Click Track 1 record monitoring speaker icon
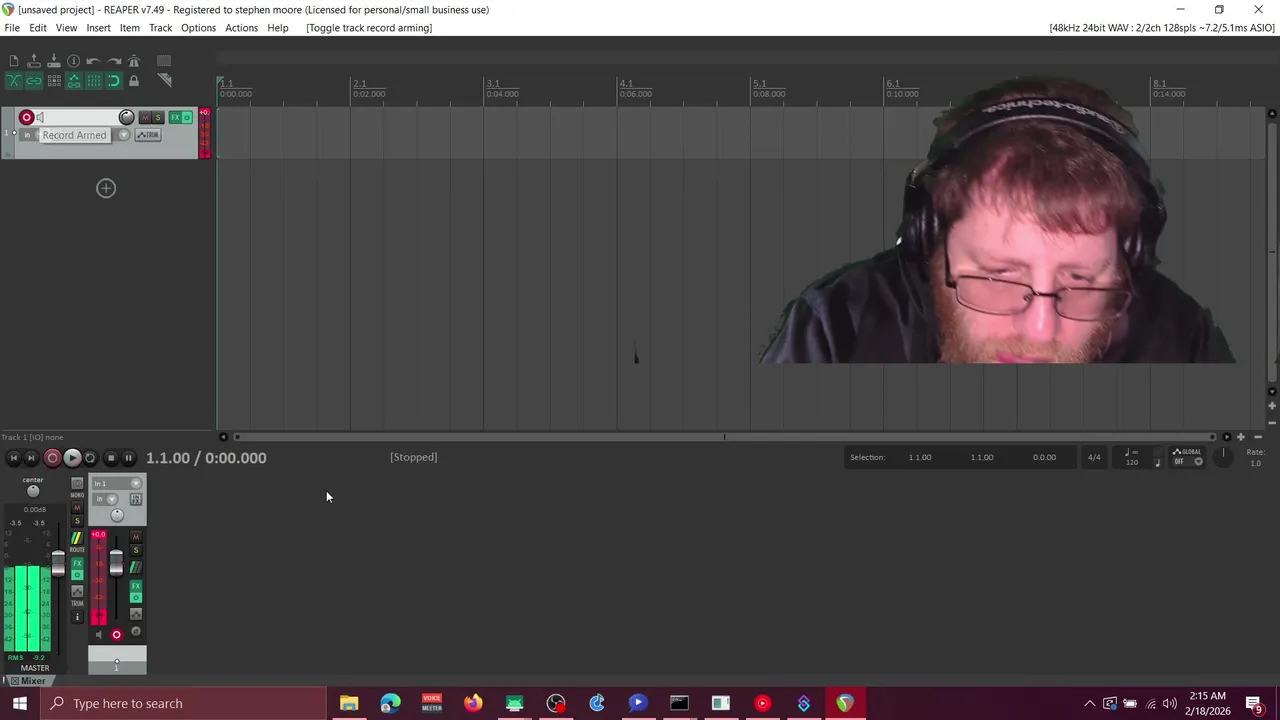The width and height of the screenshot is (1280, 720). pos(40,117)
